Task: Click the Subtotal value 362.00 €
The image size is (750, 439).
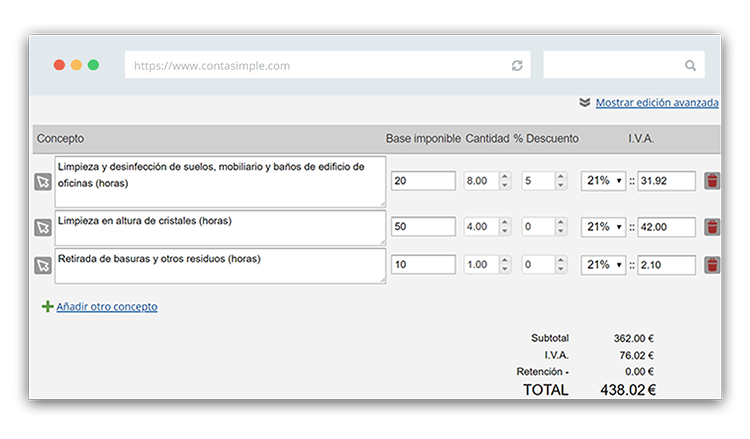Action: [634, 338]
